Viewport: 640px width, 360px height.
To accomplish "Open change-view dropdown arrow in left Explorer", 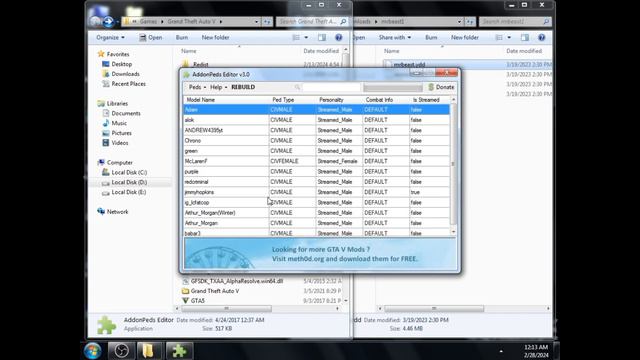I will click(x=306, y=38).
